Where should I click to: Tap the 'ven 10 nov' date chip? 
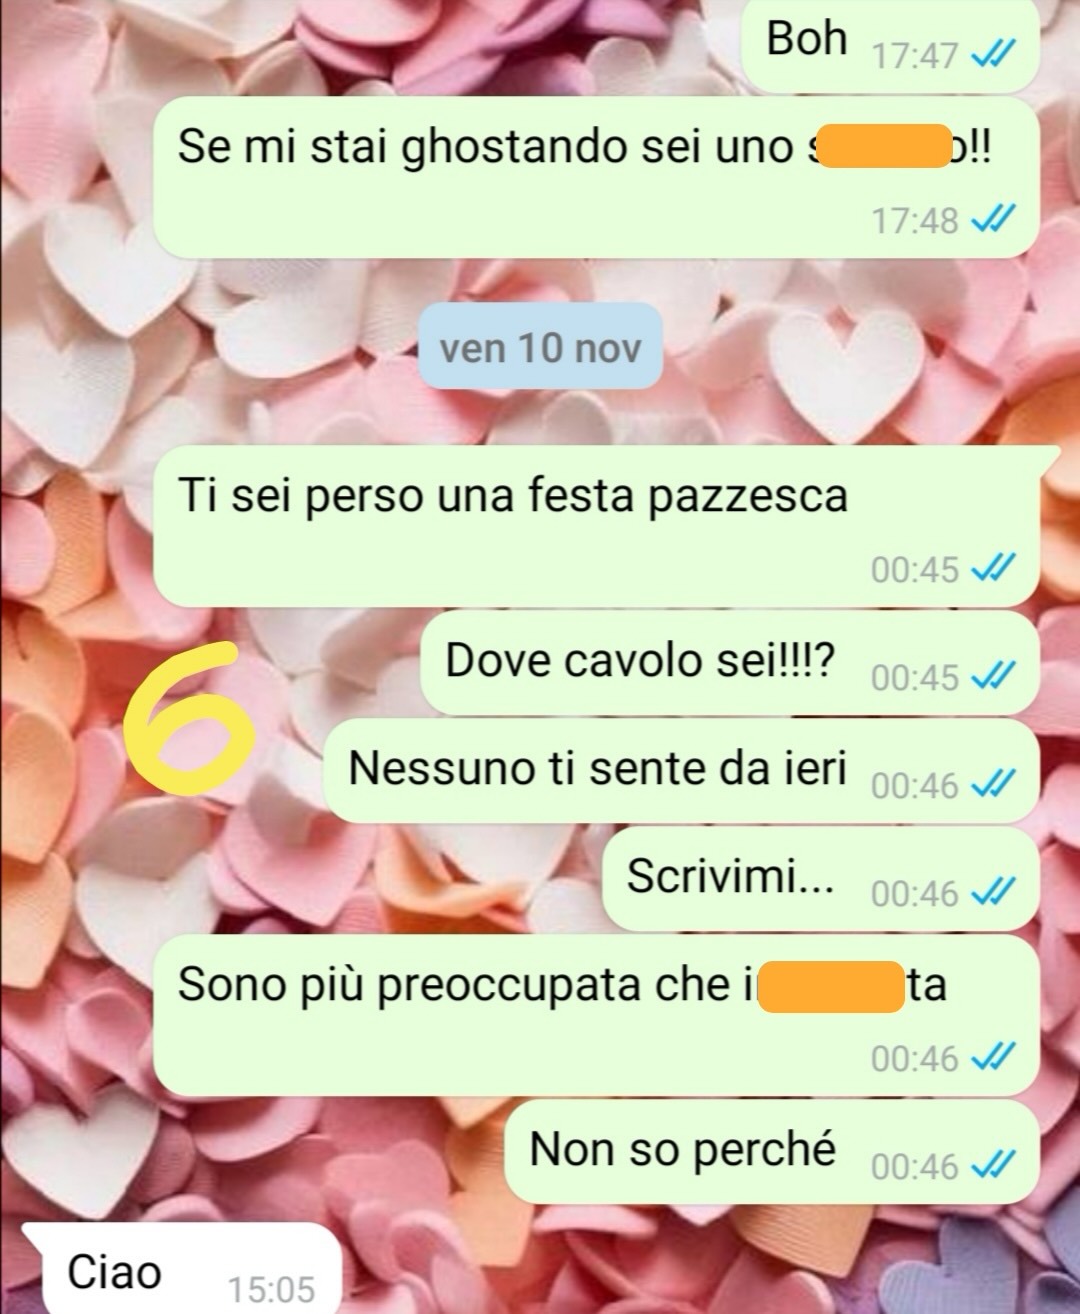540,347
